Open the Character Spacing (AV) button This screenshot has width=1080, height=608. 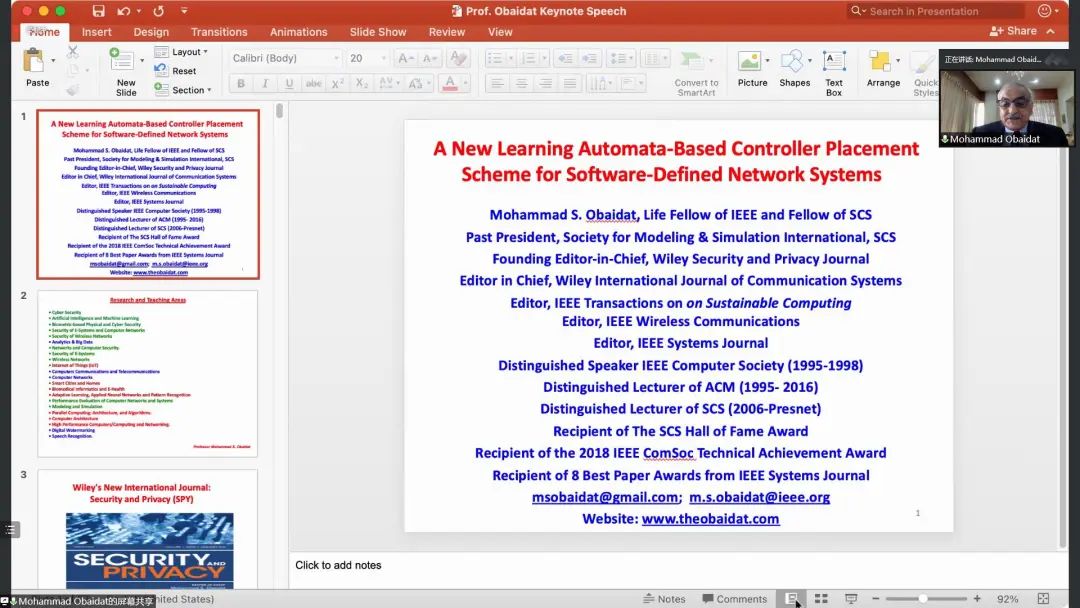[388, 83]
